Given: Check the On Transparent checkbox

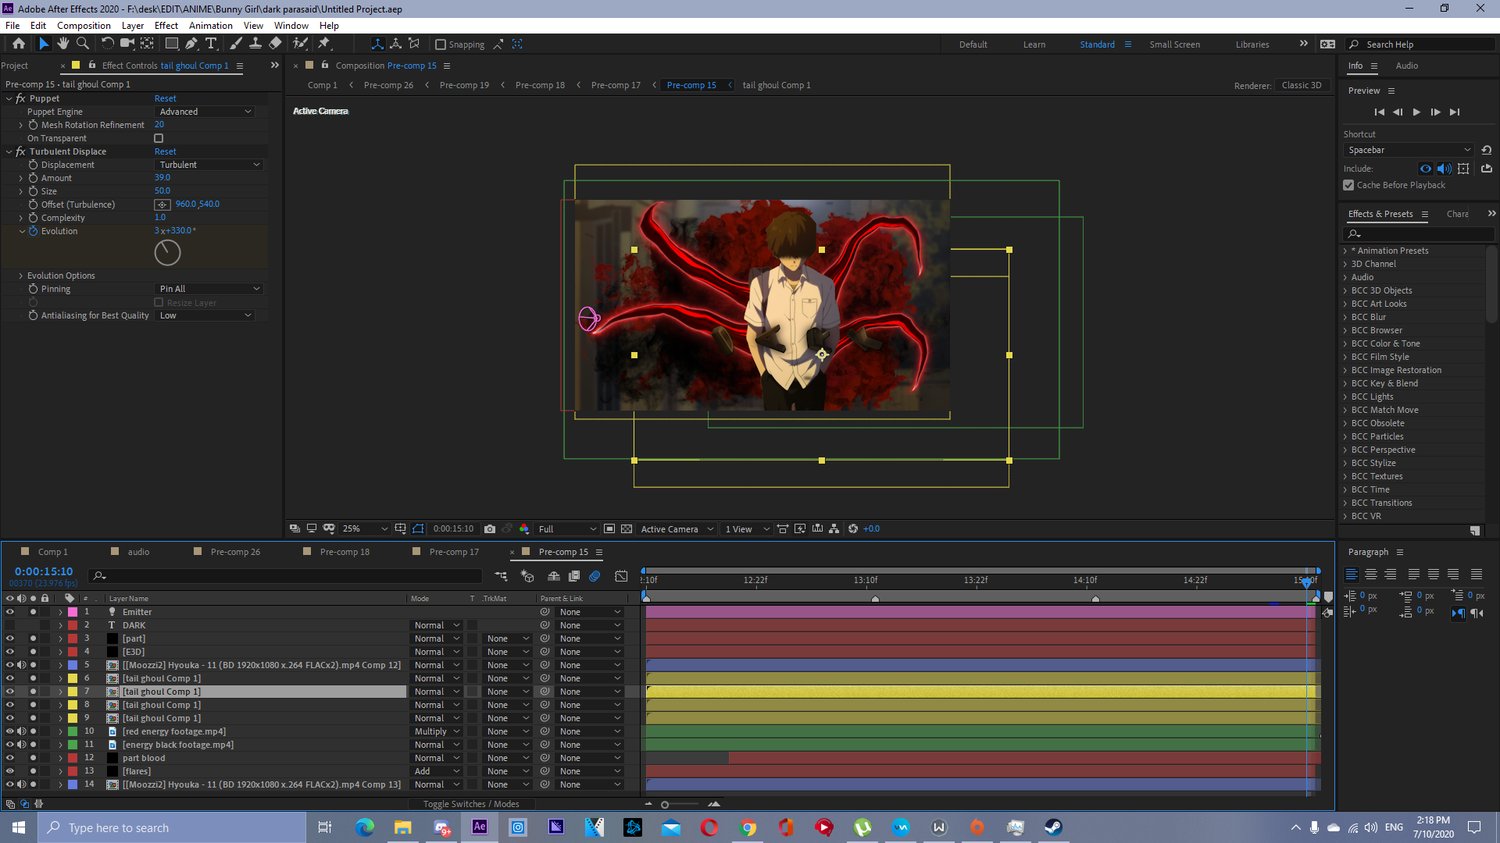Looking at the screenshot, I should tap(158, 138).
